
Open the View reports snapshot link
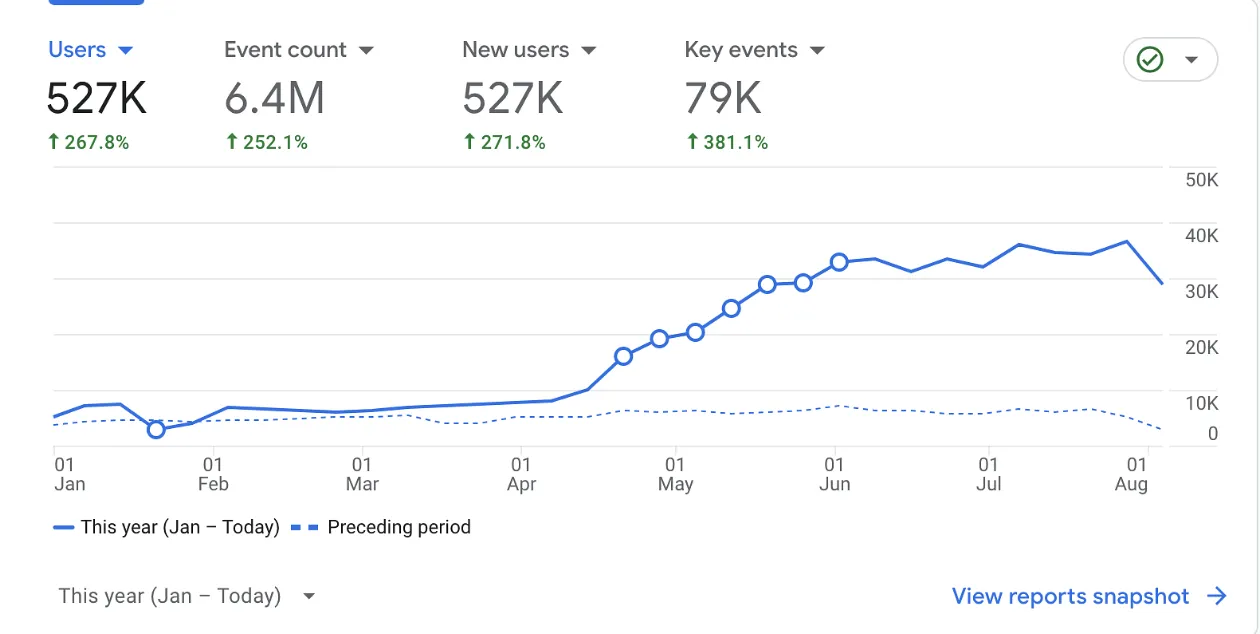1071,596
